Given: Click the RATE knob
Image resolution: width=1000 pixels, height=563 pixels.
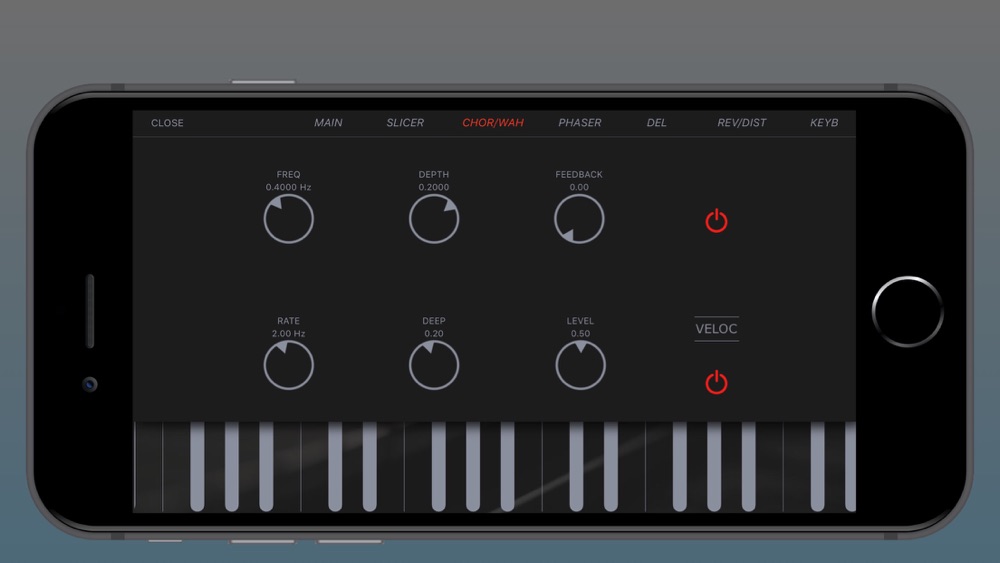Looking at the screenshot, I should pos(289,365).
